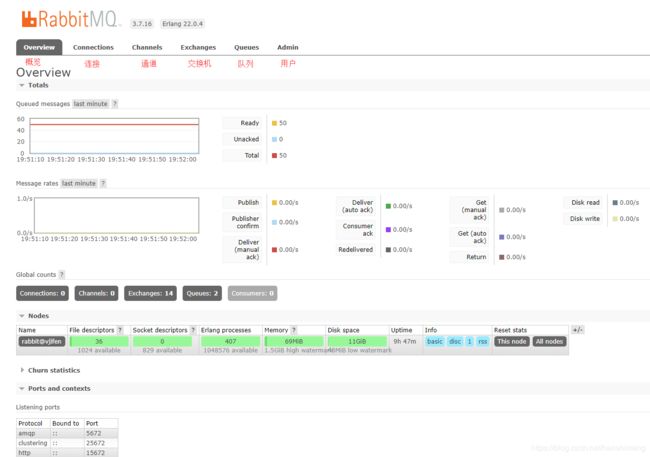The width and height of the screenshot is (650, 457).
Task: Click the Disk write rate swatch
Action: (615, 219)
